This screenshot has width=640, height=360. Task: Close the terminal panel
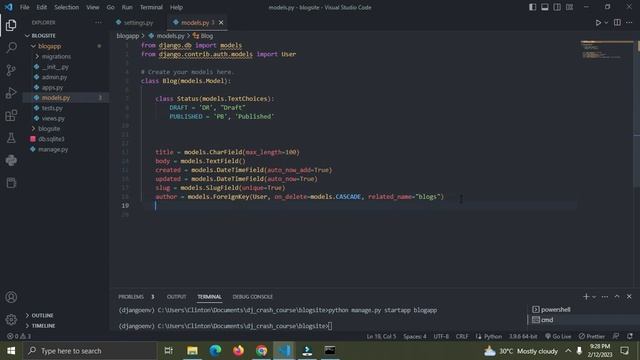coord(629,297)
